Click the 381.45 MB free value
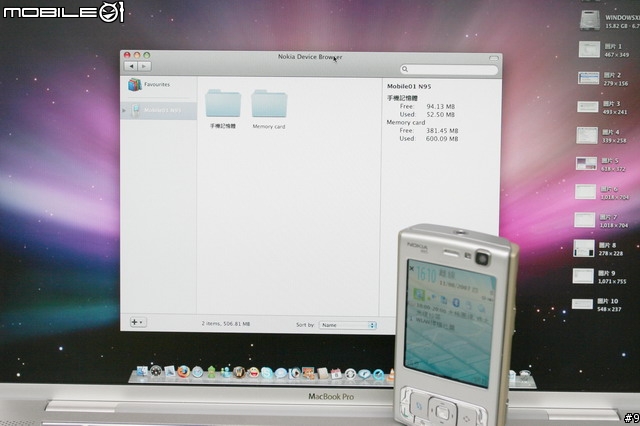 pyautogui.click(x=442, y=131)
